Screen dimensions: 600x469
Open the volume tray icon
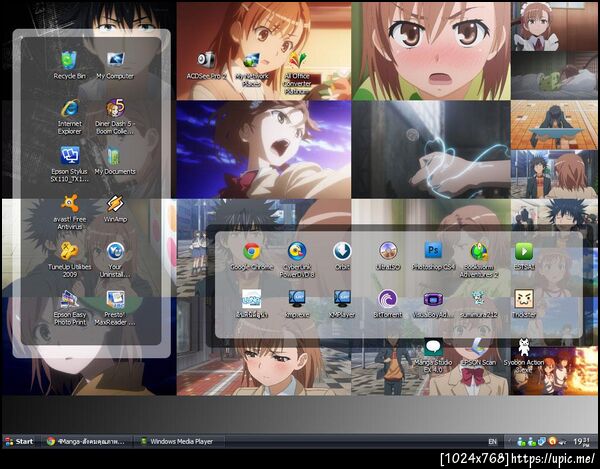coord(562,442)
